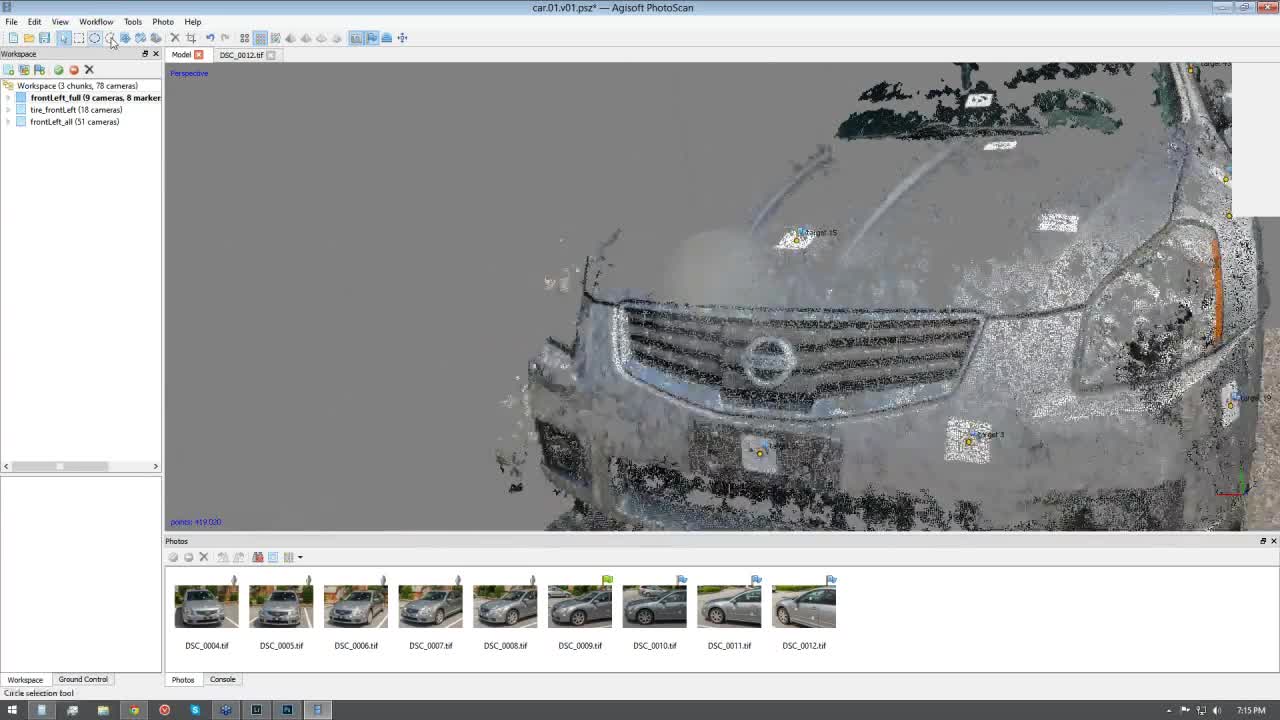1280x720 pixels.
Task: Open the Windows Start button
Action: (12, 710)
